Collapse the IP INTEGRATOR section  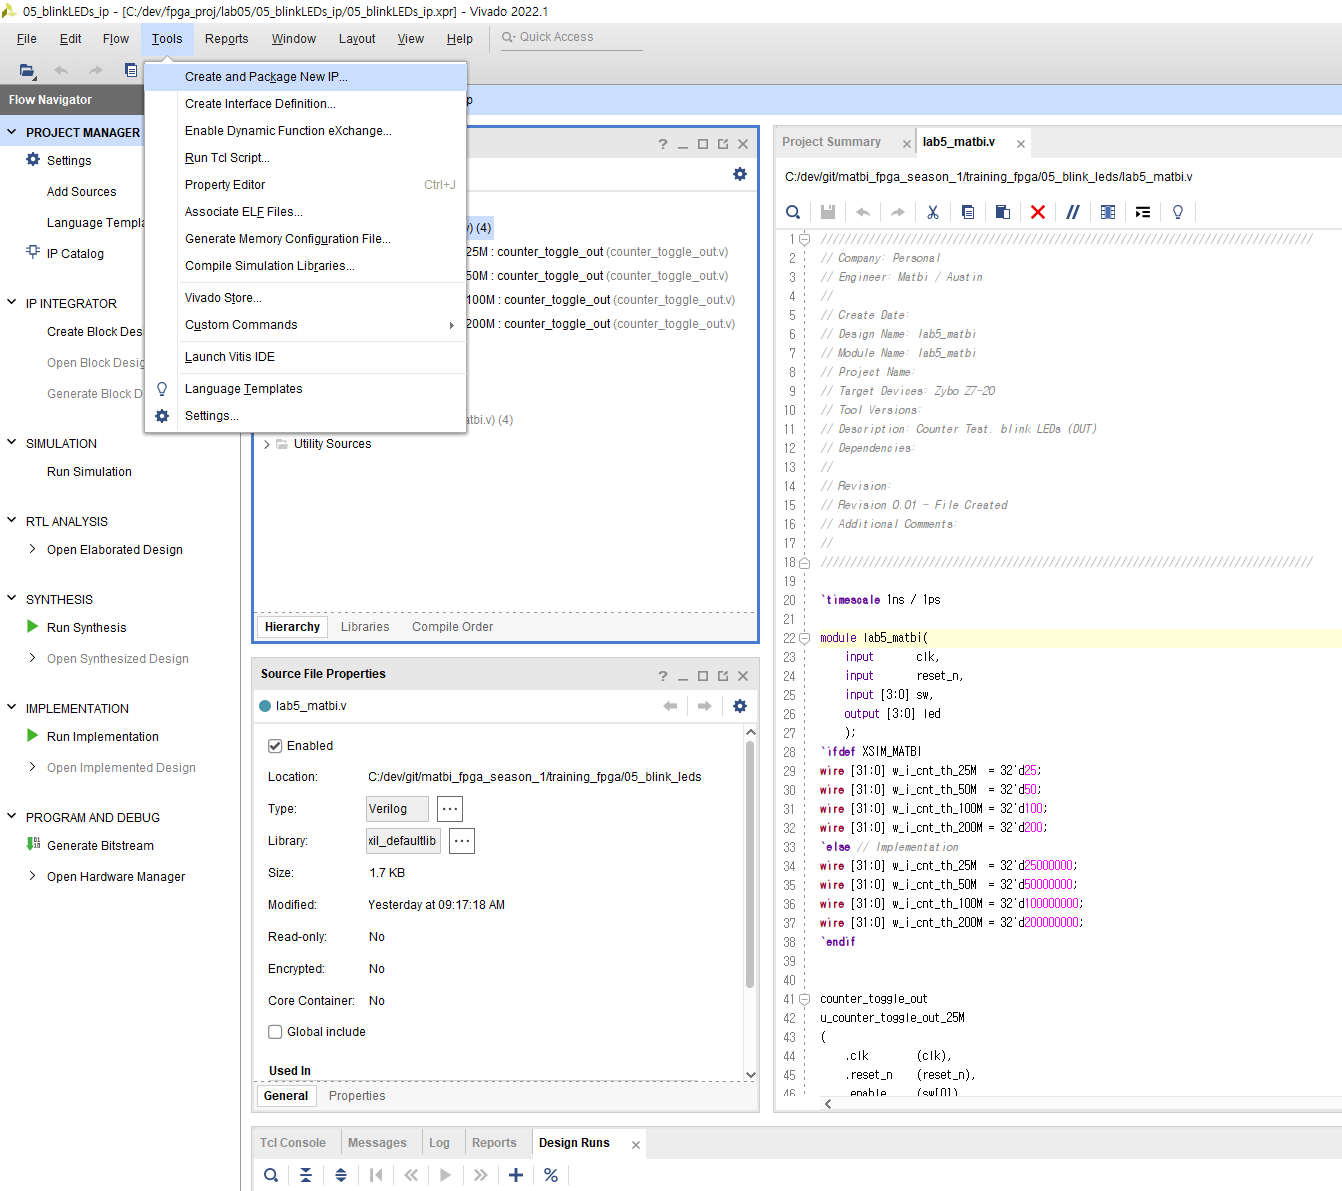tap(12, 303)
